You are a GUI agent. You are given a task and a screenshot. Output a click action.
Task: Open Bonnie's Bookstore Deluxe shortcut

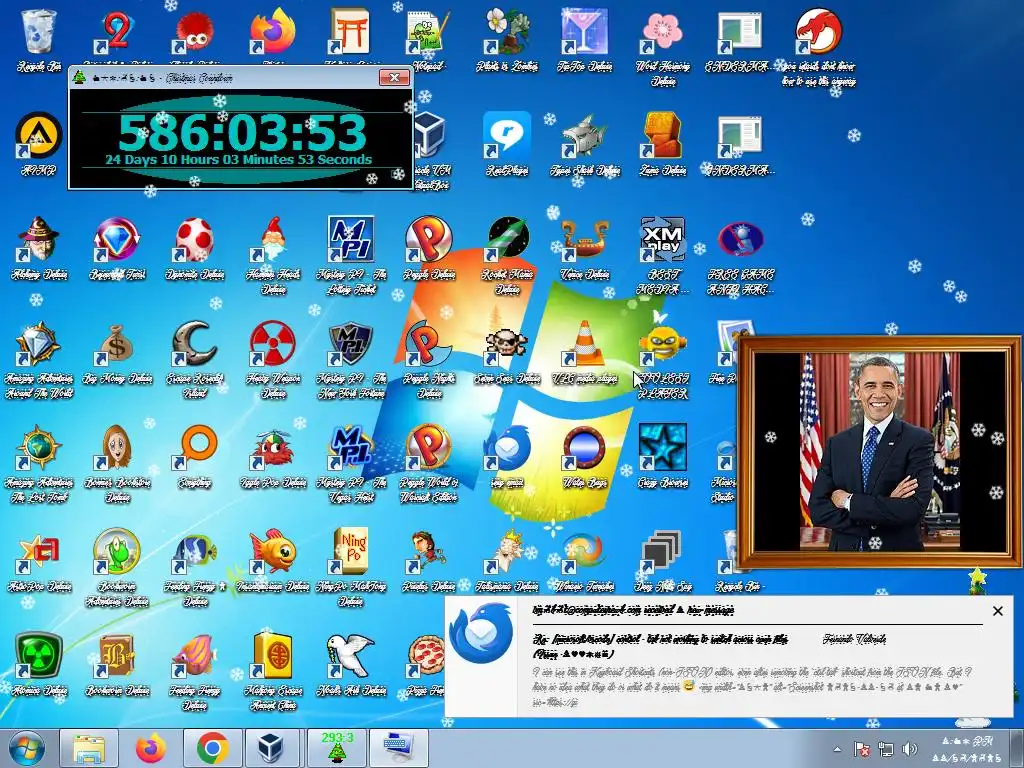coord(116,447)
